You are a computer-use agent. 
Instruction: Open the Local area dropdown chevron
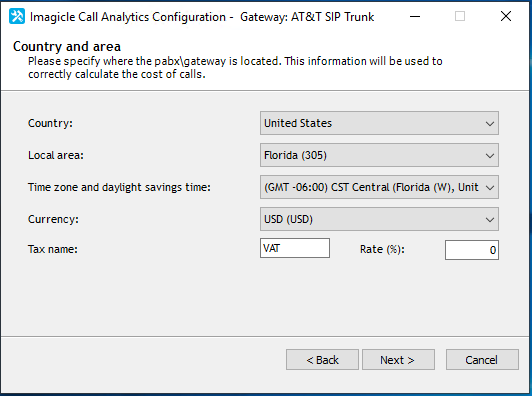coord(489,156)
